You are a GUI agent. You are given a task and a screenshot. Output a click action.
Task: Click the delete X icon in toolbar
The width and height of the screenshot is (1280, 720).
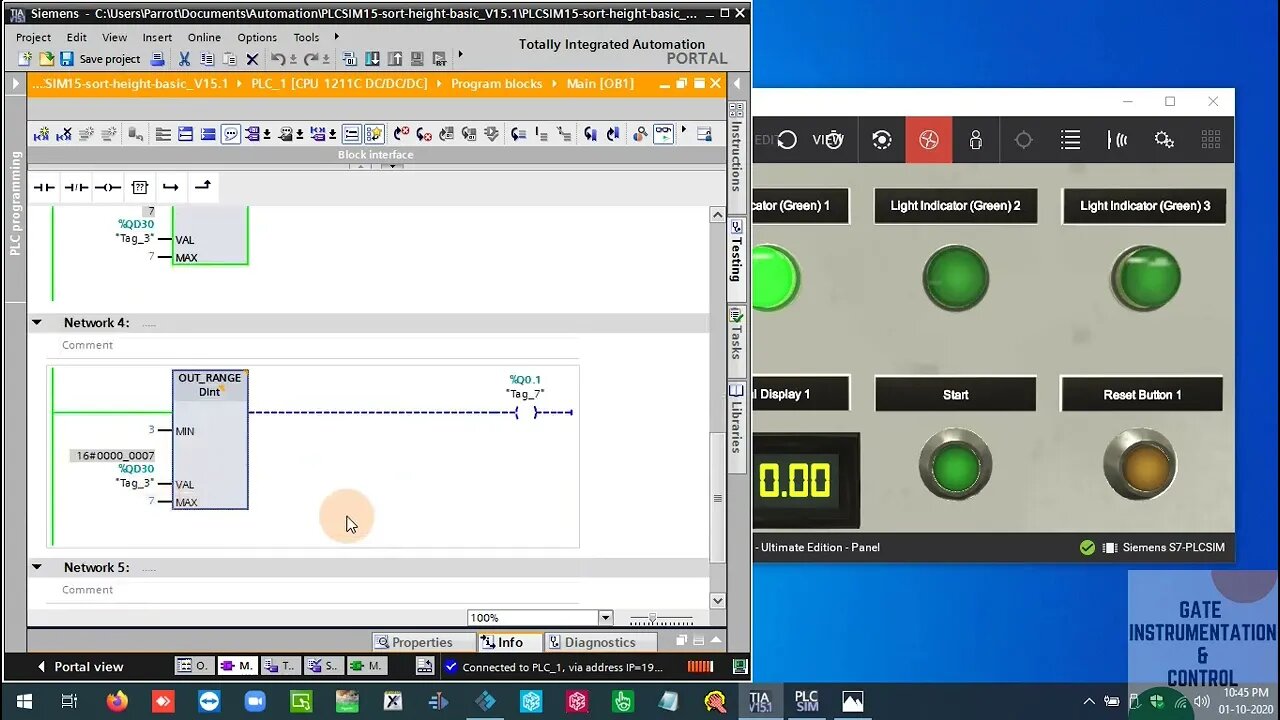[252, 59]
